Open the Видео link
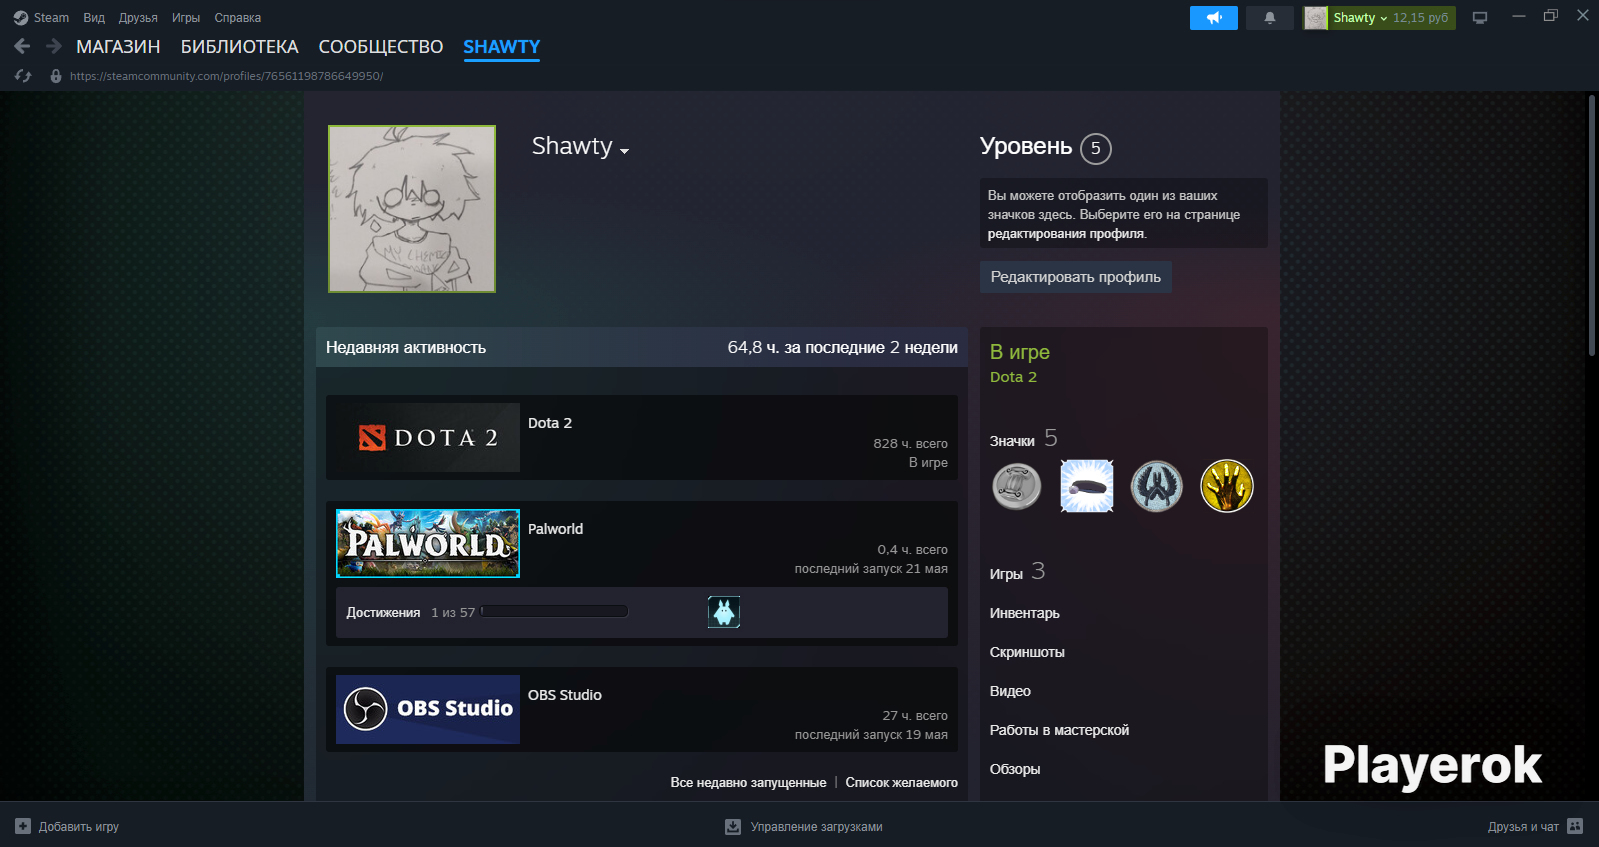 [x=1010, y=691]
